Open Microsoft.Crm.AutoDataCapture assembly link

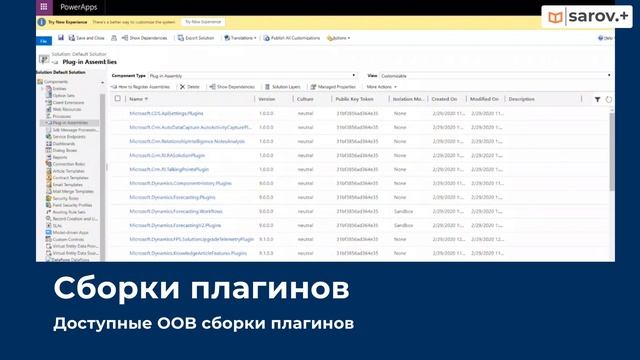[190, 127]
